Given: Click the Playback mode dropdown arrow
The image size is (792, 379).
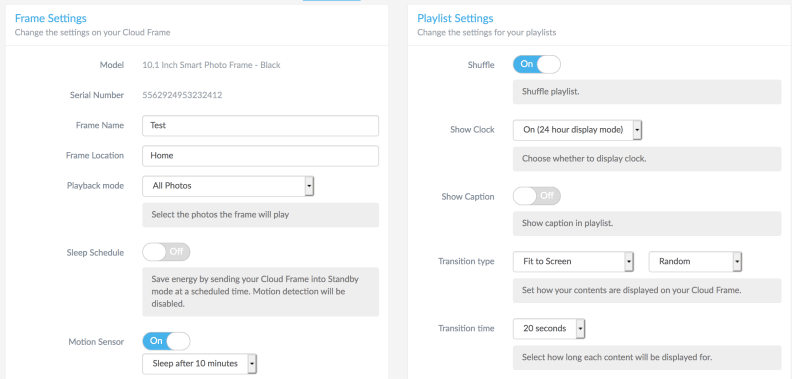Looking at the screenshot, I should click(309, 186).
